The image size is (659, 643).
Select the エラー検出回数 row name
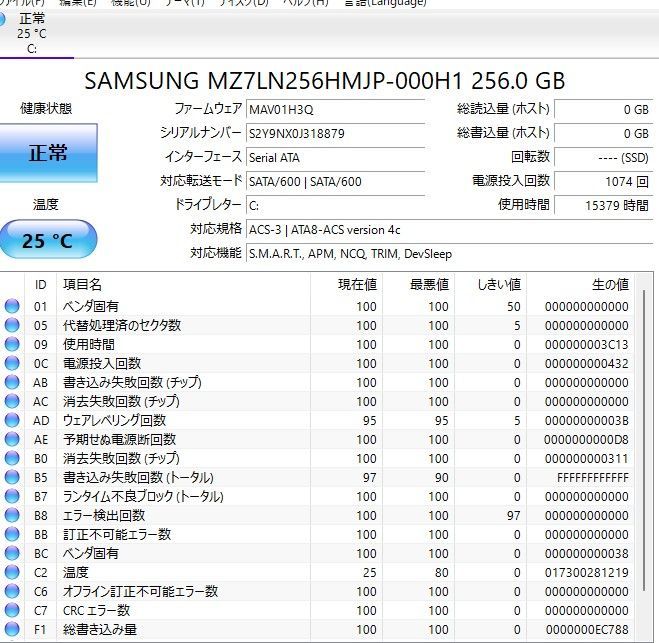[x=104, y=515]
